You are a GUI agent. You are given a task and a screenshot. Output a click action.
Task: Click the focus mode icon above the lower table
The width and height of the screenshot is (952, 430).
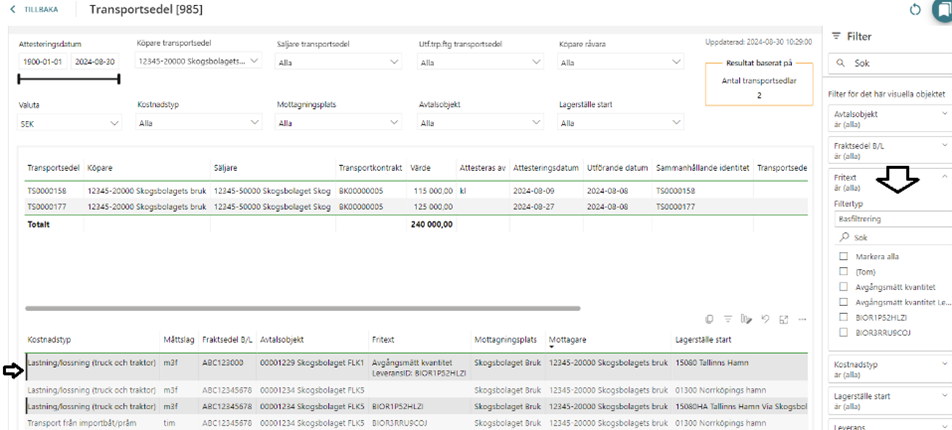[783, 319]
